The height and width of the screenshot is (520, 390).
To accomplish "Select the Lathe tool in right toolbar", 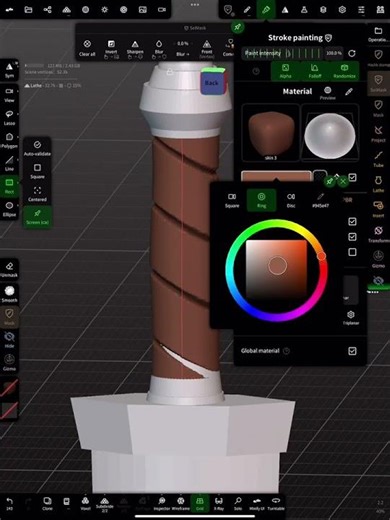I will point(378,184).
